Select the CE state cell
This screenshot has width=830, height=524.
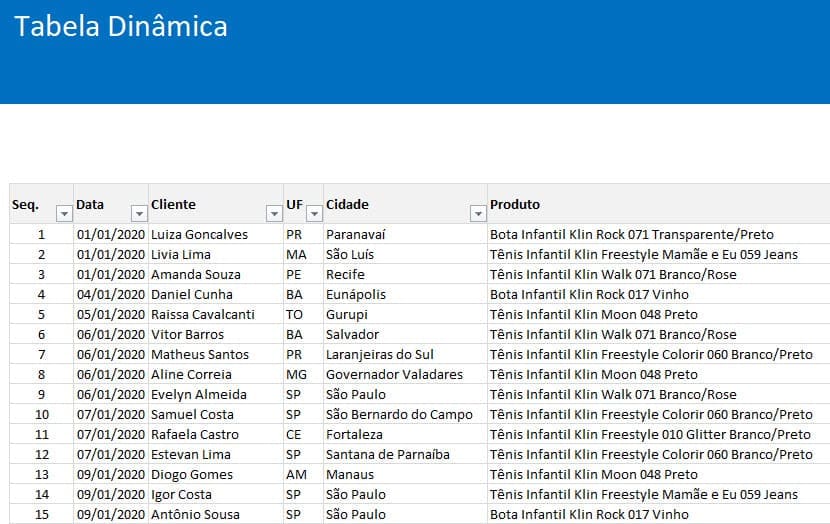click(304, 435)
